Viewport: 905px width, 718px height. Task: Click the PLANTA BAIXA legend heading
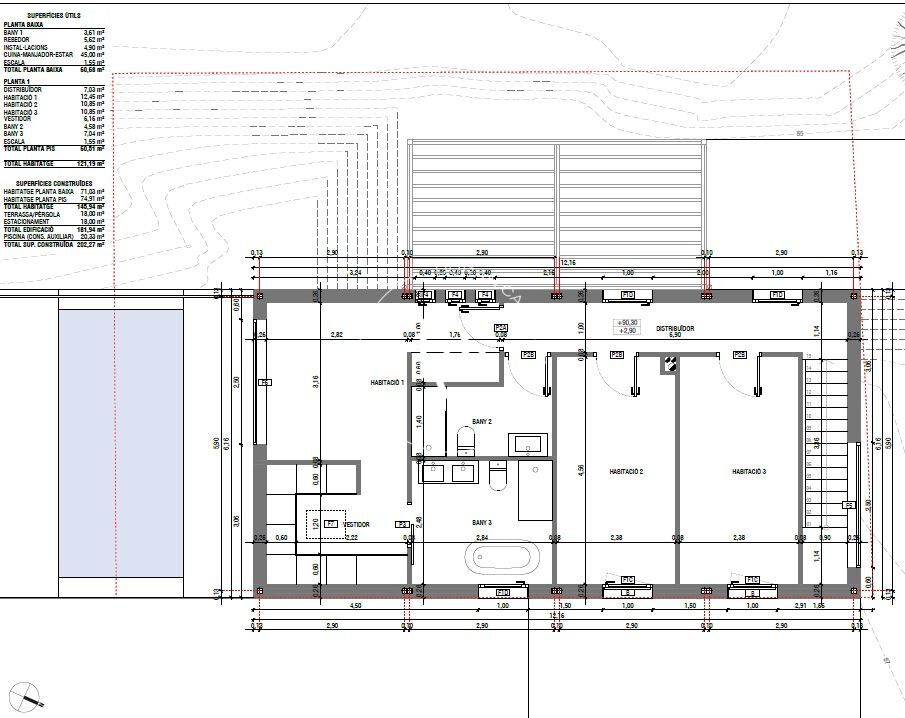point(23,25)
